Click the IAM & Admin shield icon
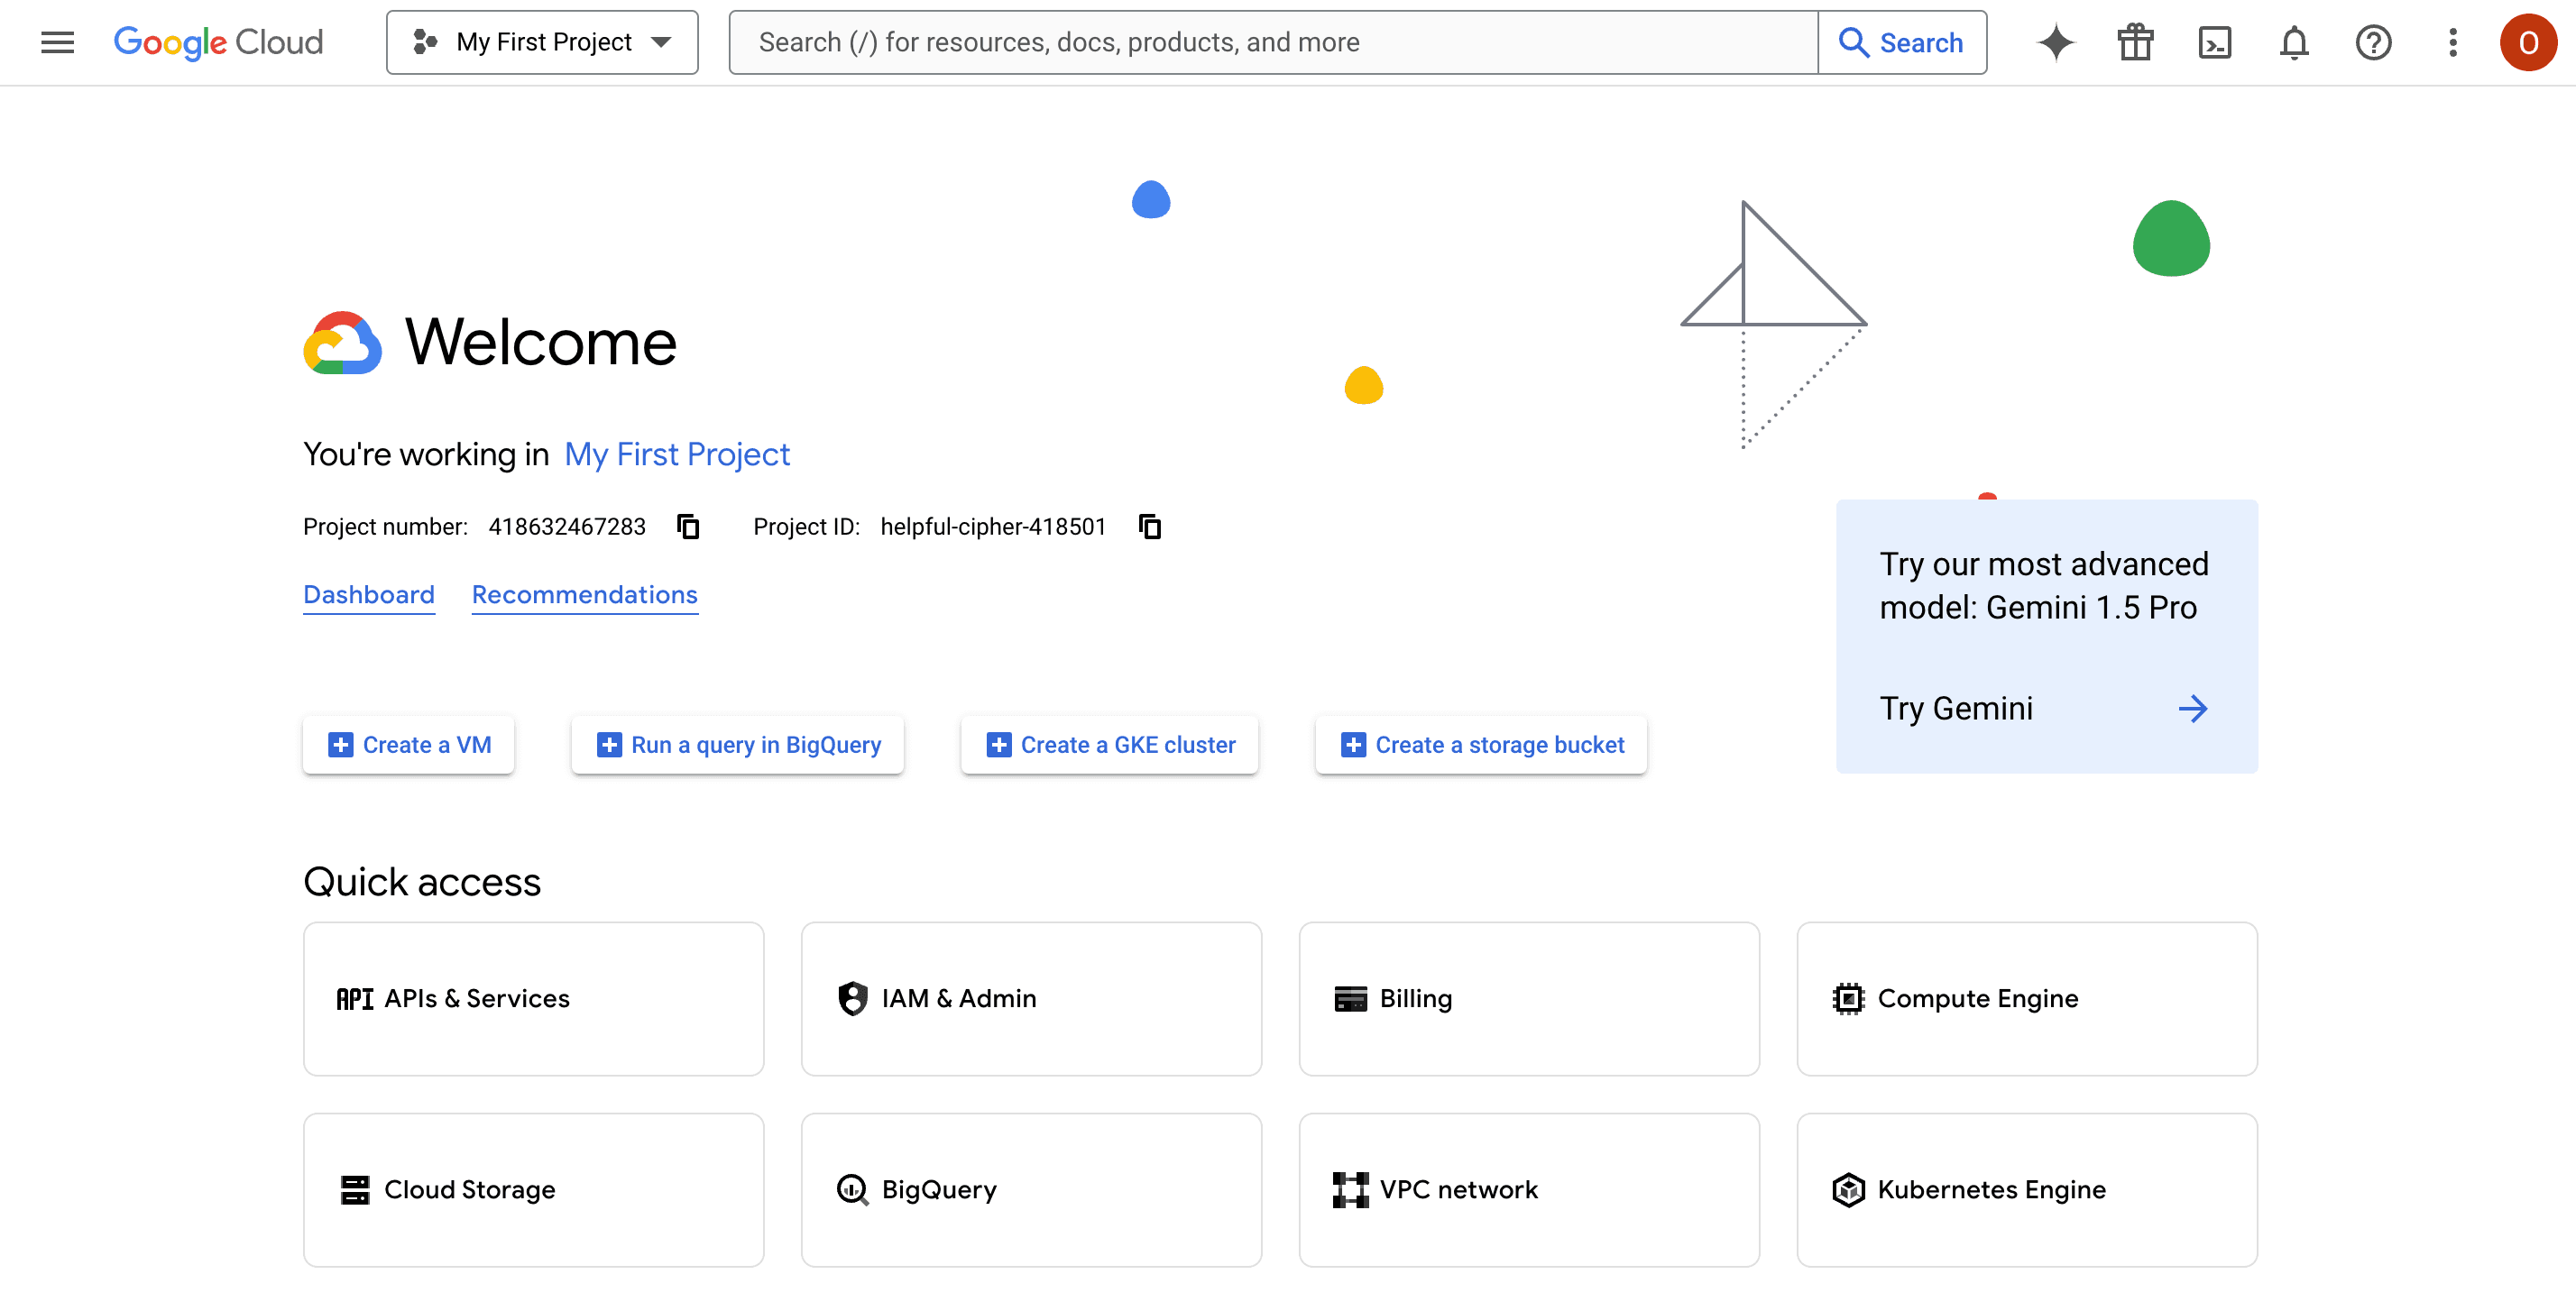This screenshot has width=2576, height=1311. coord(852,998)
